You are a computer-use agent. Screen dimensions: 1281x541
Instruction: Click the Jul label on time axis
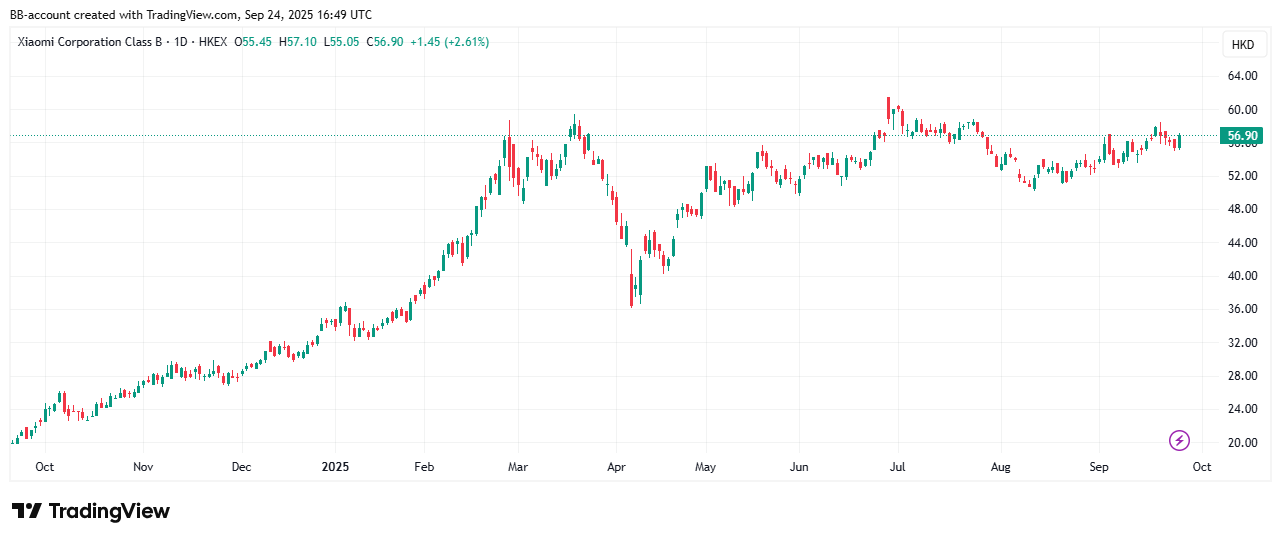tap(897, 467)
